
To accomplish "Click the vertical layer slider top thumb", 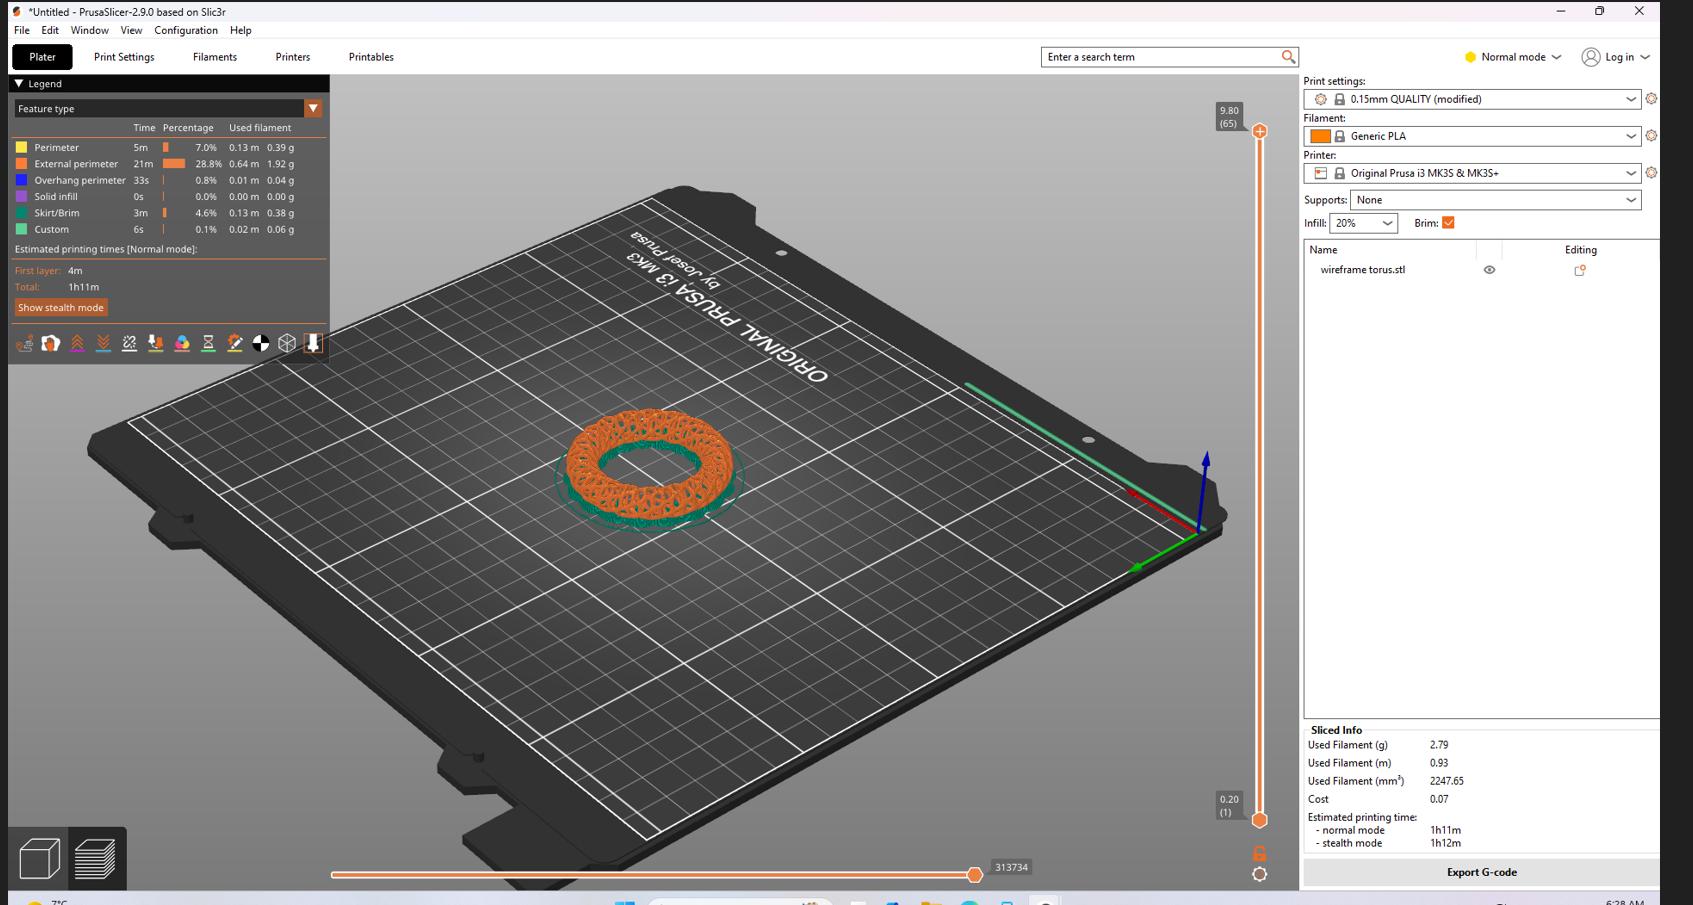I will (1260, 131).
